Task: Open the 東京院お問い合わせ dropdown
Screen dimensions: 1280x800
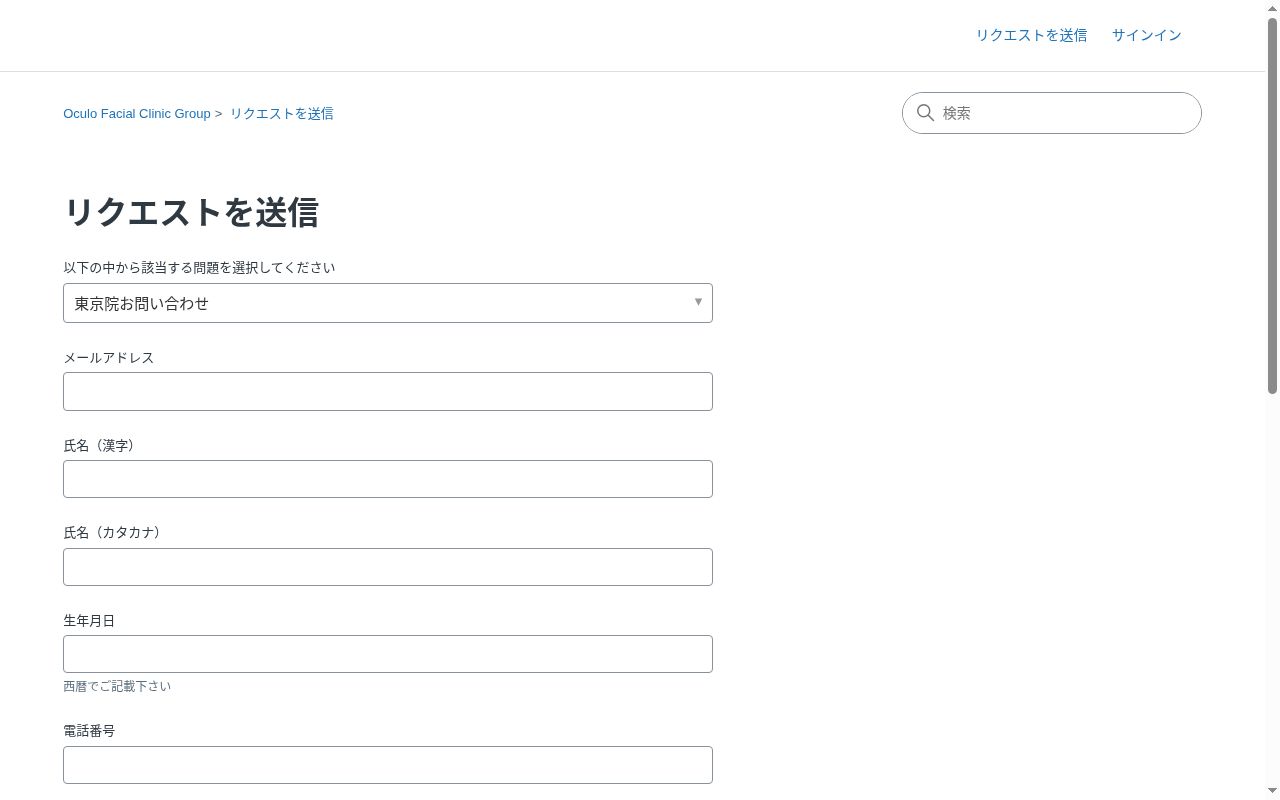Action: [x=388, y=303]
